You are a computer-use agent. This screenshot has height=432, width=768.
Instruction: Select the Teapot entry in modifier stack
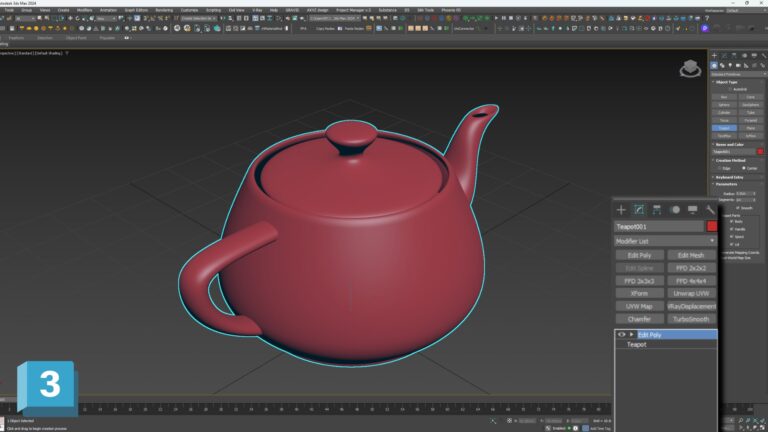point(637,345)
